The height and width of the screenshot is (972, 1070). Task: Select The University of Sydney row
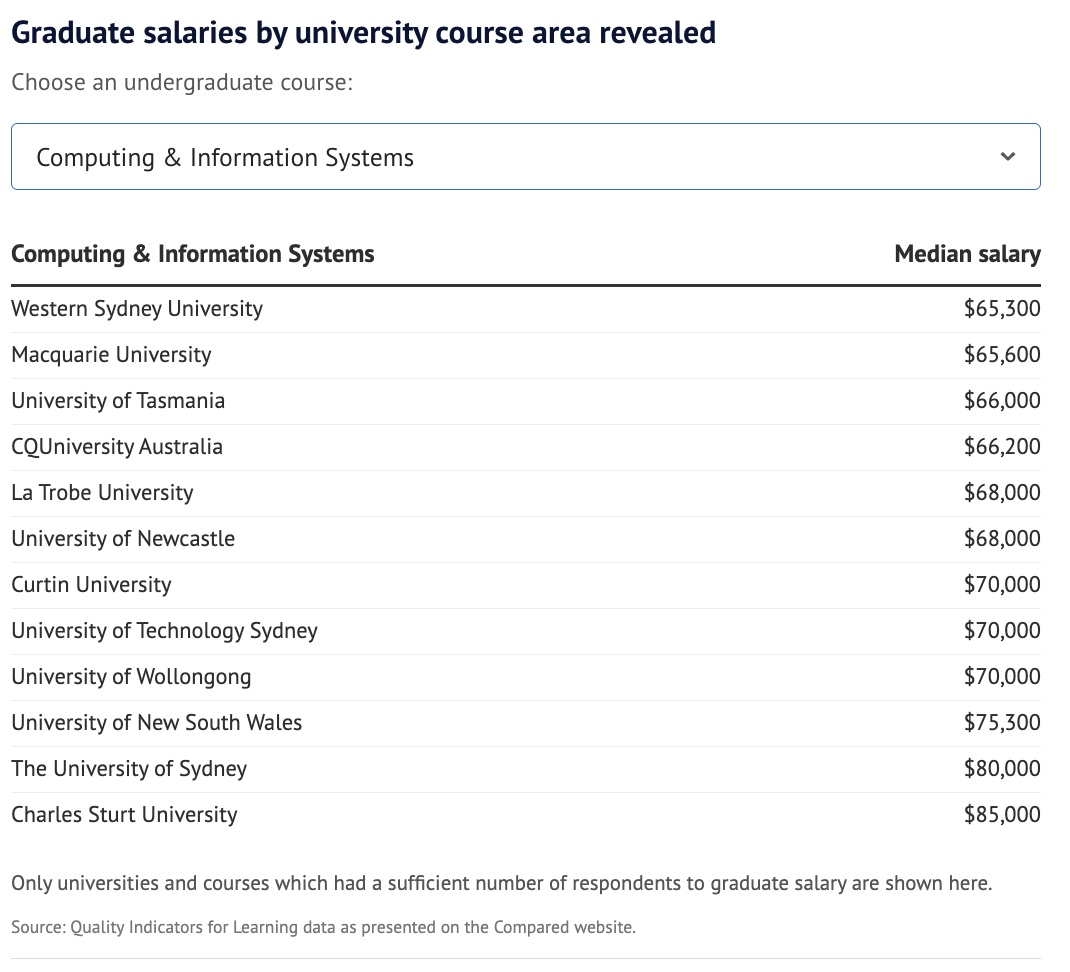pos(129,769)
